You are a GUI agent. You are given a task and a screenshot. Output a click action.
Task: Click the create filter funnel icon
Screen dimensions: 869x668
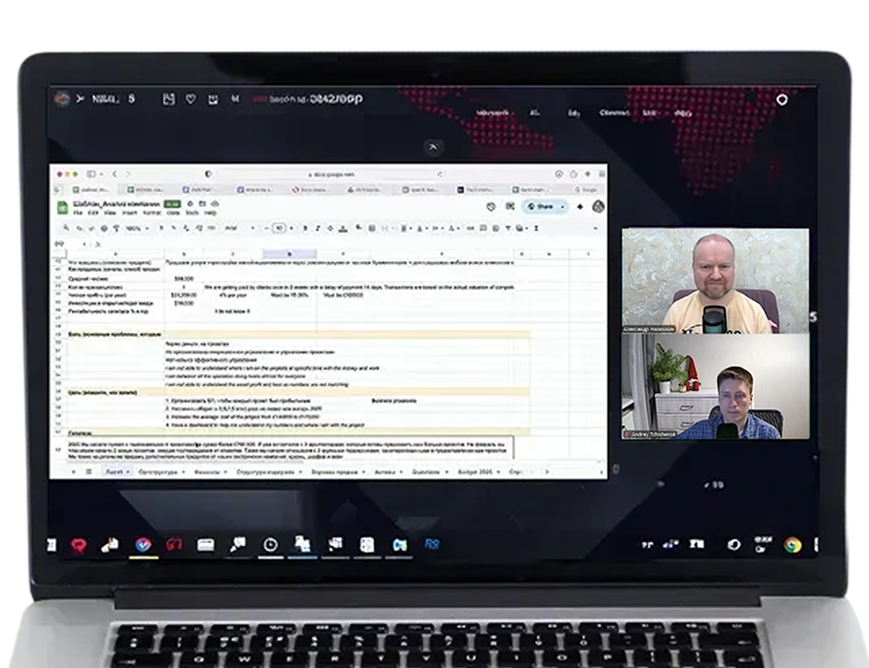pyautogui.click(x=508, y=228)
